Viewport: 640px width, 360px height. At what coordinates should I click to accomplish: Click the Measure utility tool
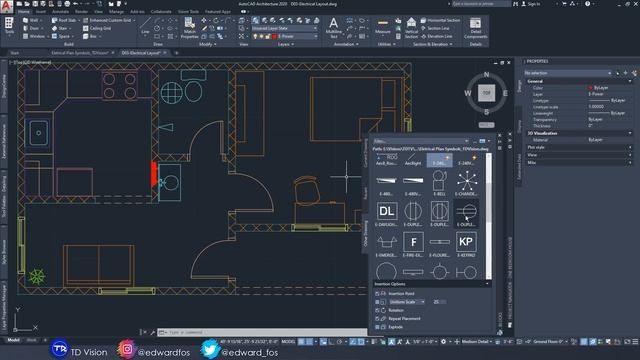[382, 27]
